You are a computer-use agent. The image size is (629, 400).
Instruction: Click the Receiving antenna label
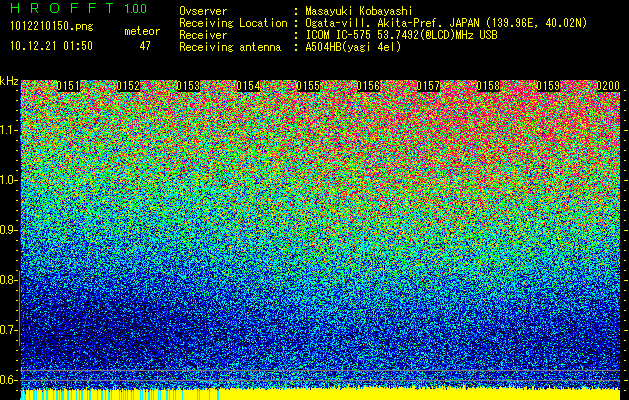click(x=230, y=47)
